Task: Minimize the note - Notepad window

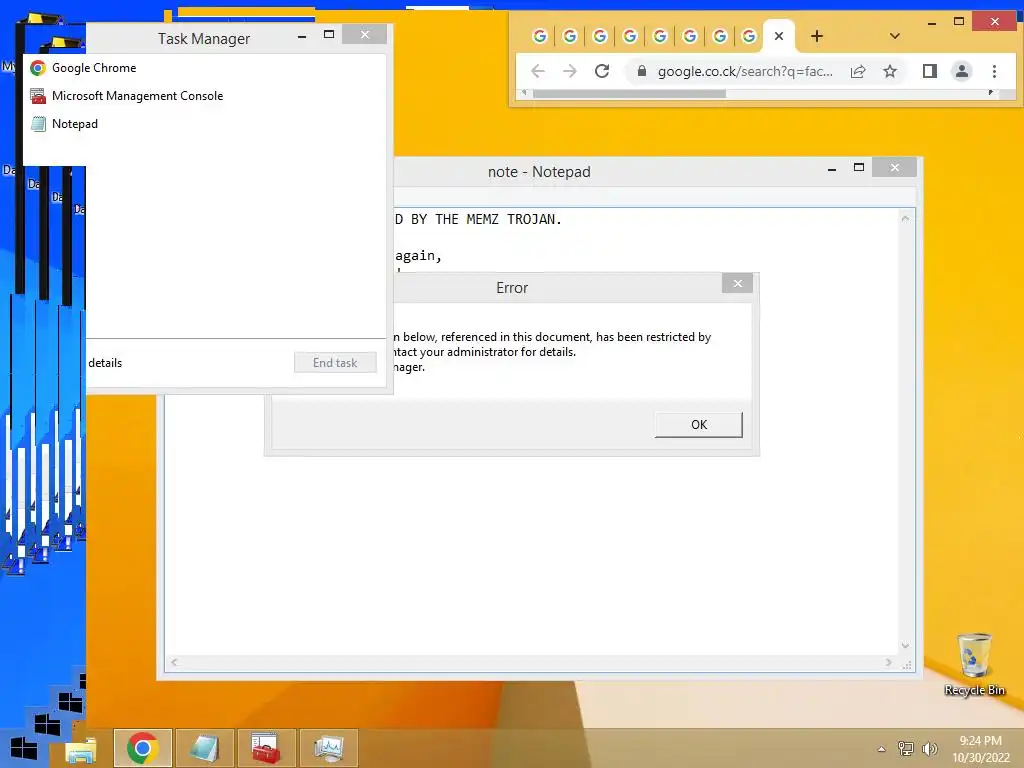Action: [x=831, y=170]
